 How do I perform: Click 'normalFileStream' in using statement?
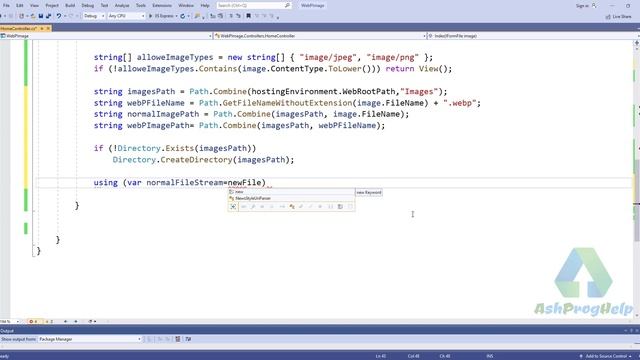click(x=184, y=182)
